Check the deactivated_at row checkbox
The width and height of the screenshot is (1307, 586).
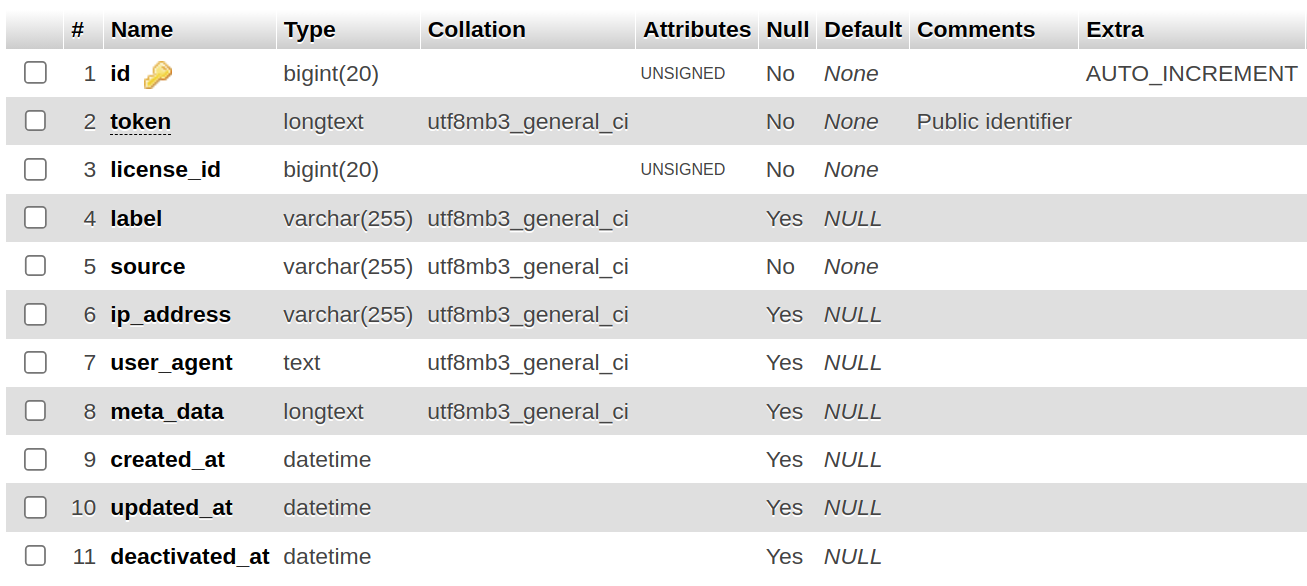coord(36,556)
